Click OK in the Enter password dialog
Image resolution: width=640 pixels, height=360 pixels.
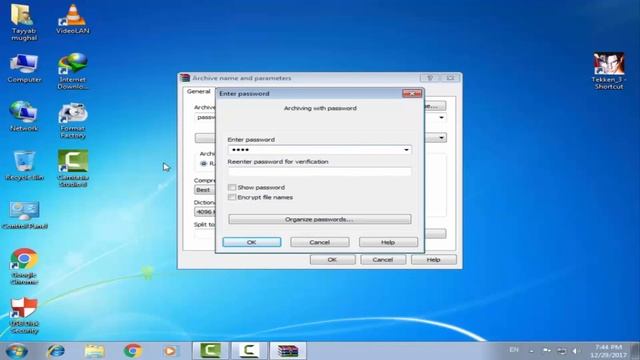252,242
